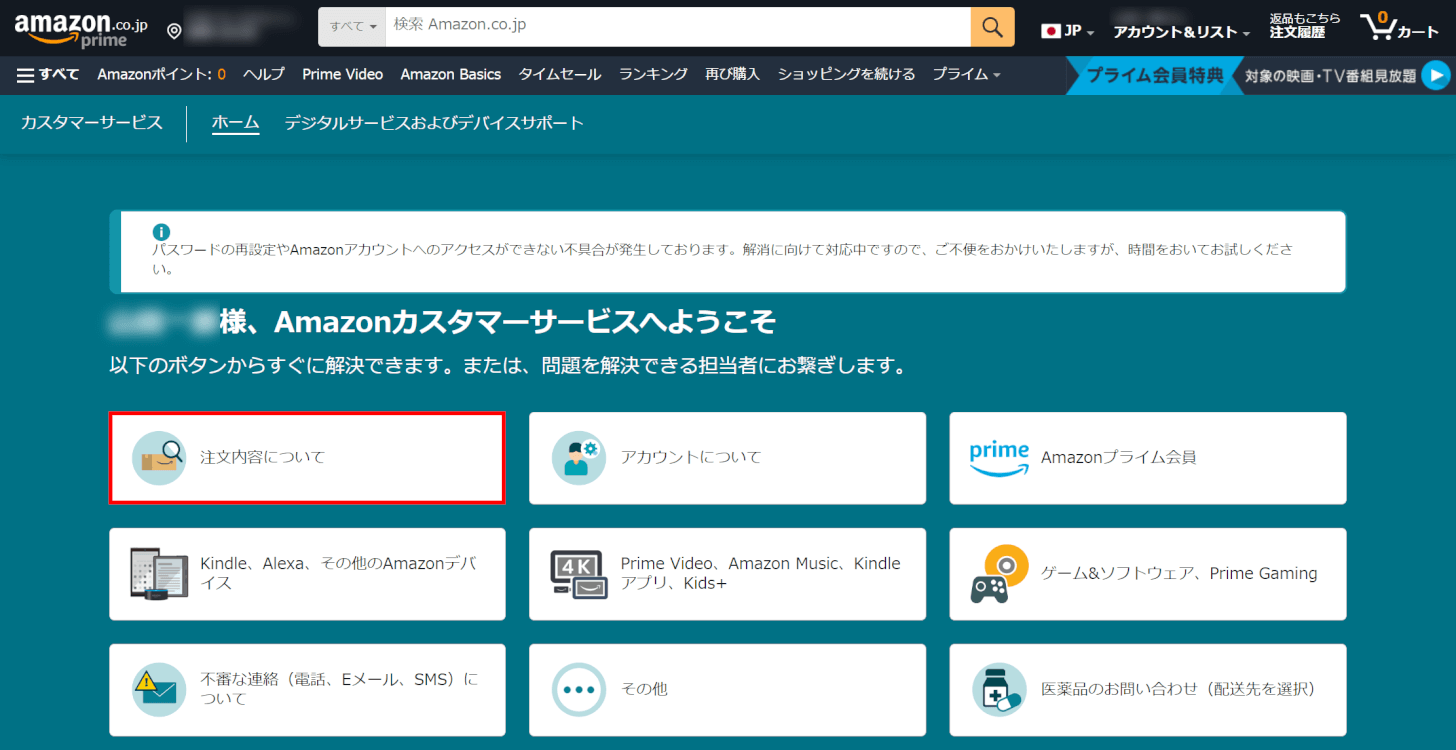Click the three-dots その他 icon

[x=579, y=689]
